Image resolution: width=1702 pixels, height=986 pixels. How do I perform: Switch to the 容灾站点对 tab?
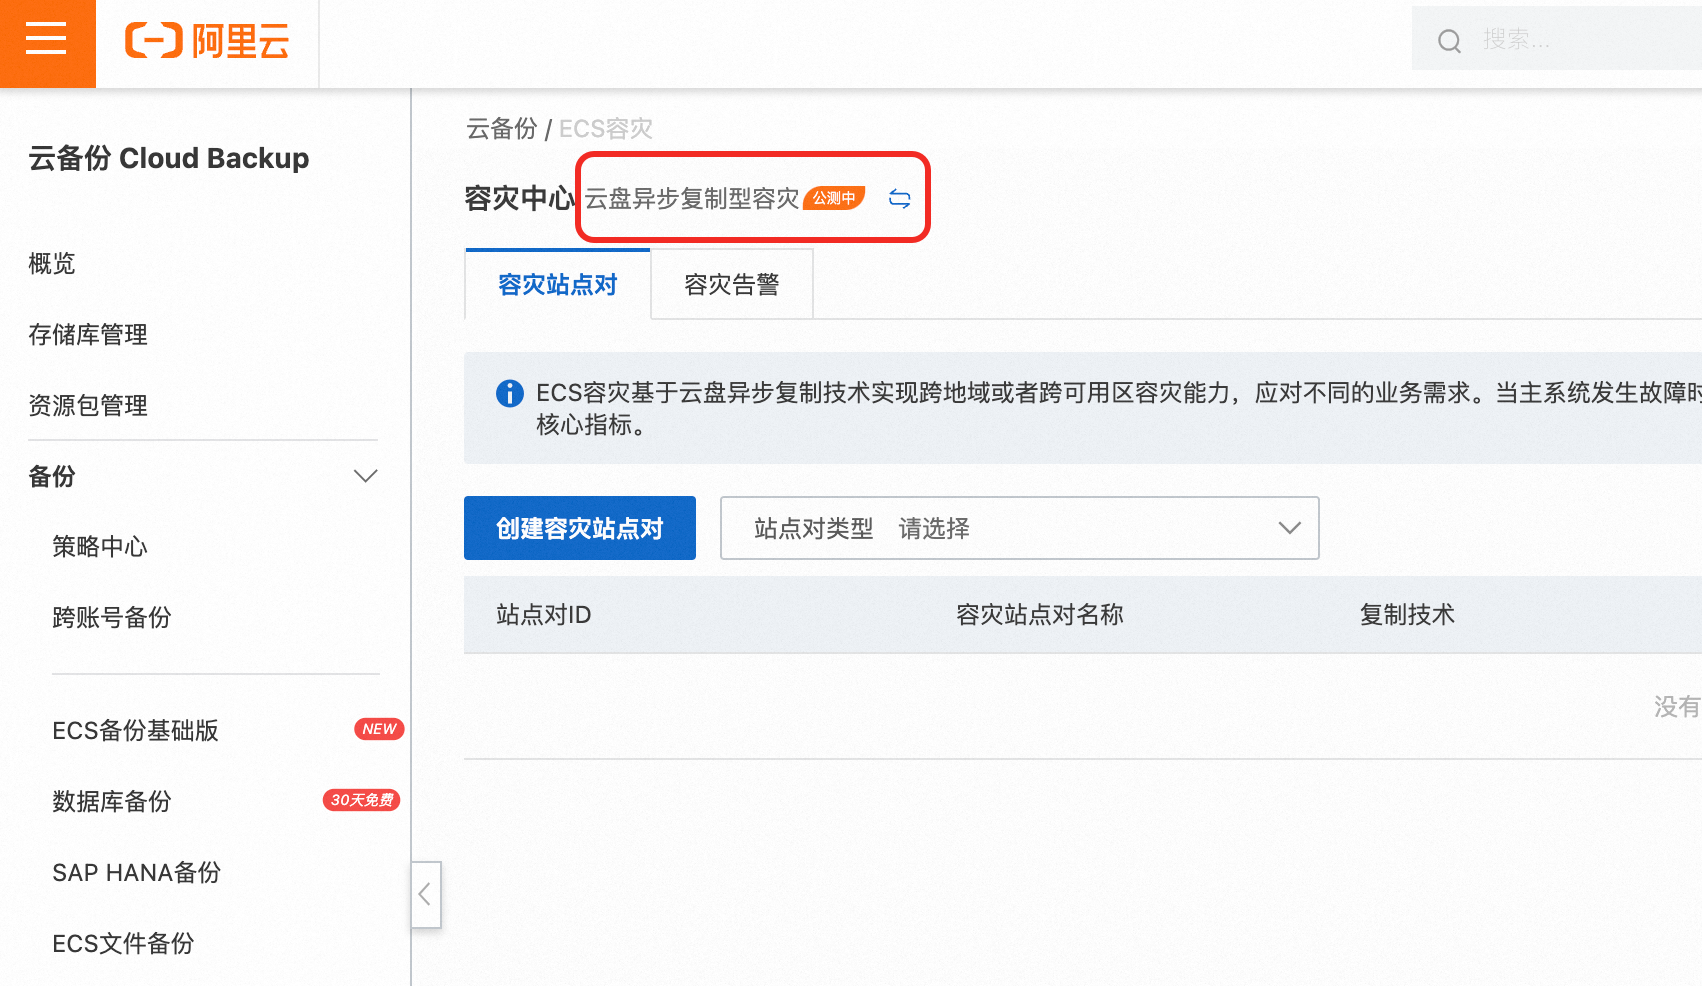pyautogui.click(x=558, y=285)
